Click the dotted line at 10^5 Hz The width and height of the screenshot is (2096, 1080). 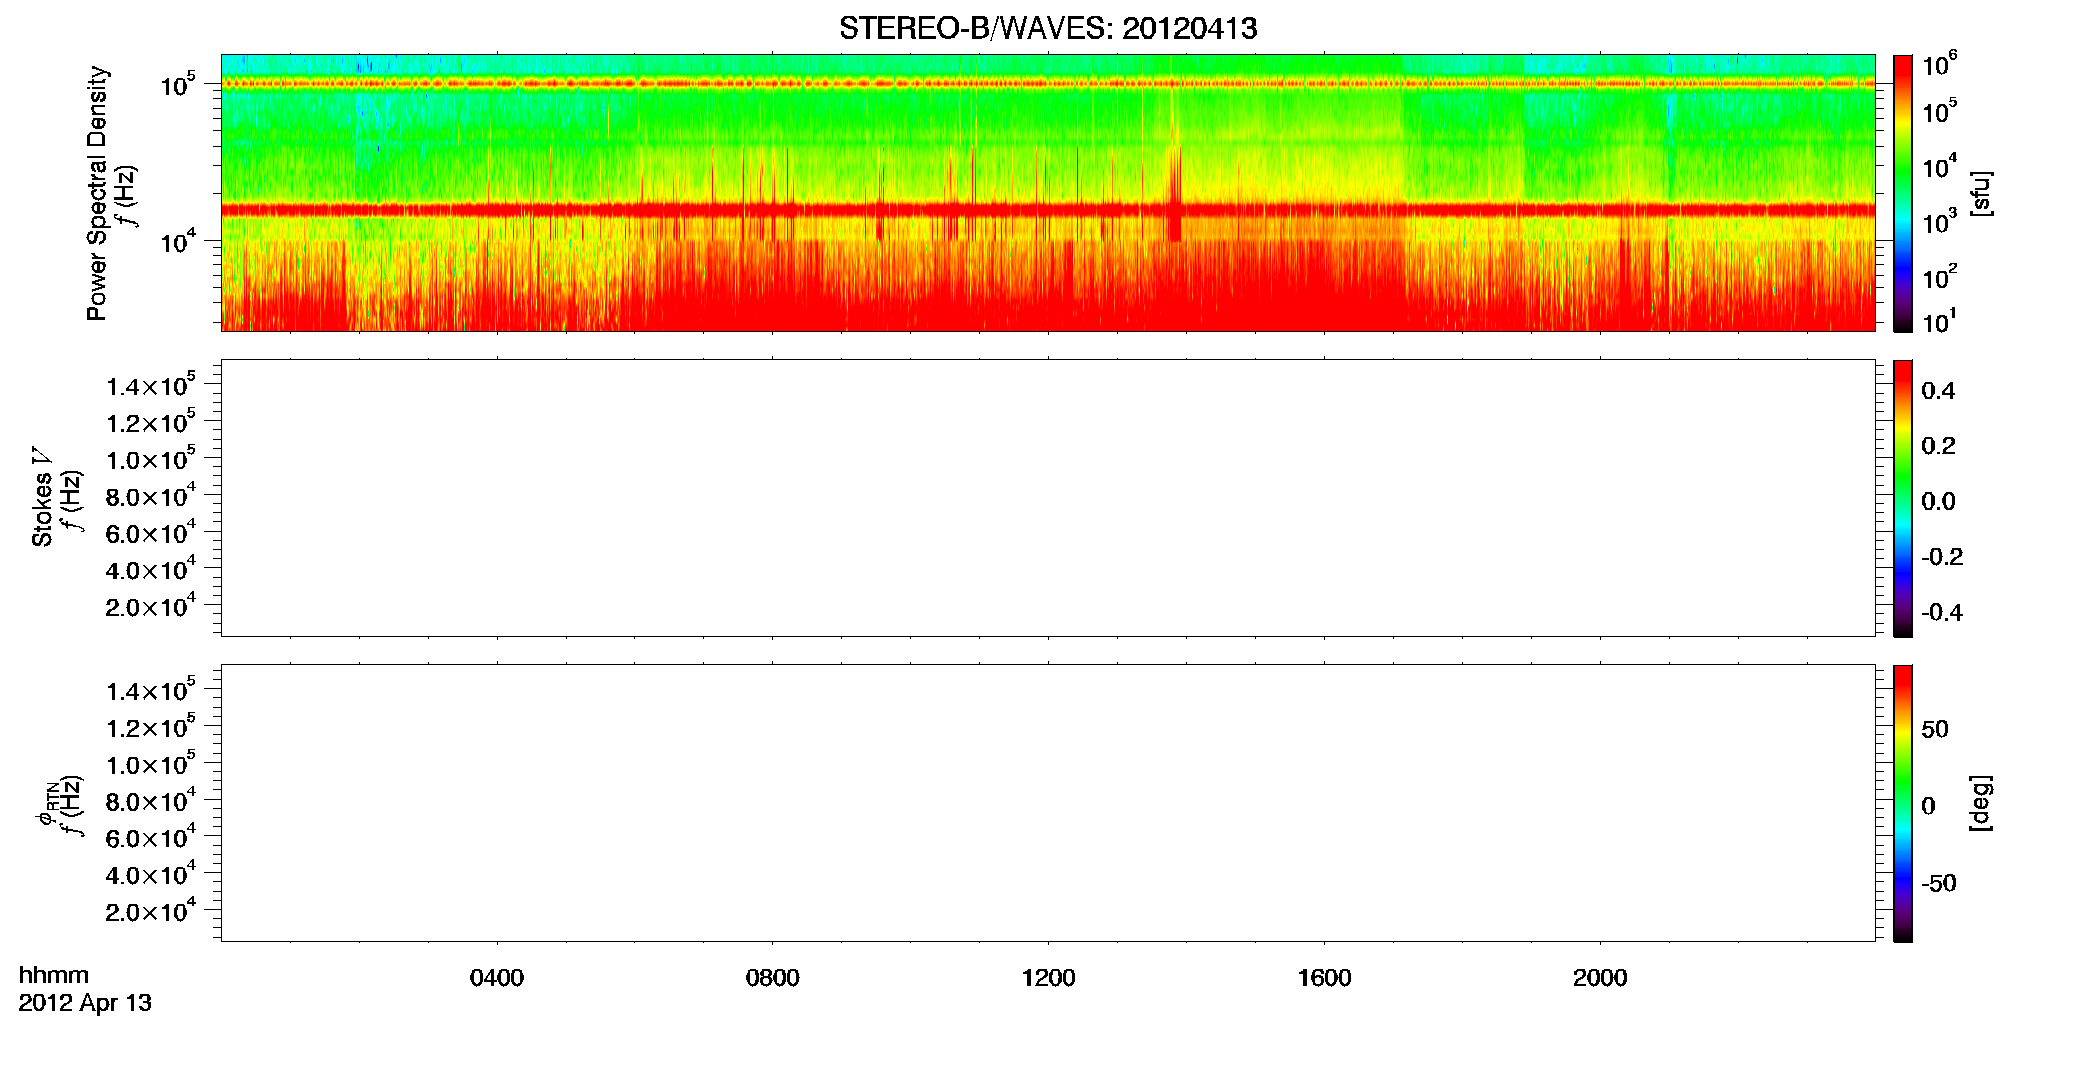(1048, 84)
